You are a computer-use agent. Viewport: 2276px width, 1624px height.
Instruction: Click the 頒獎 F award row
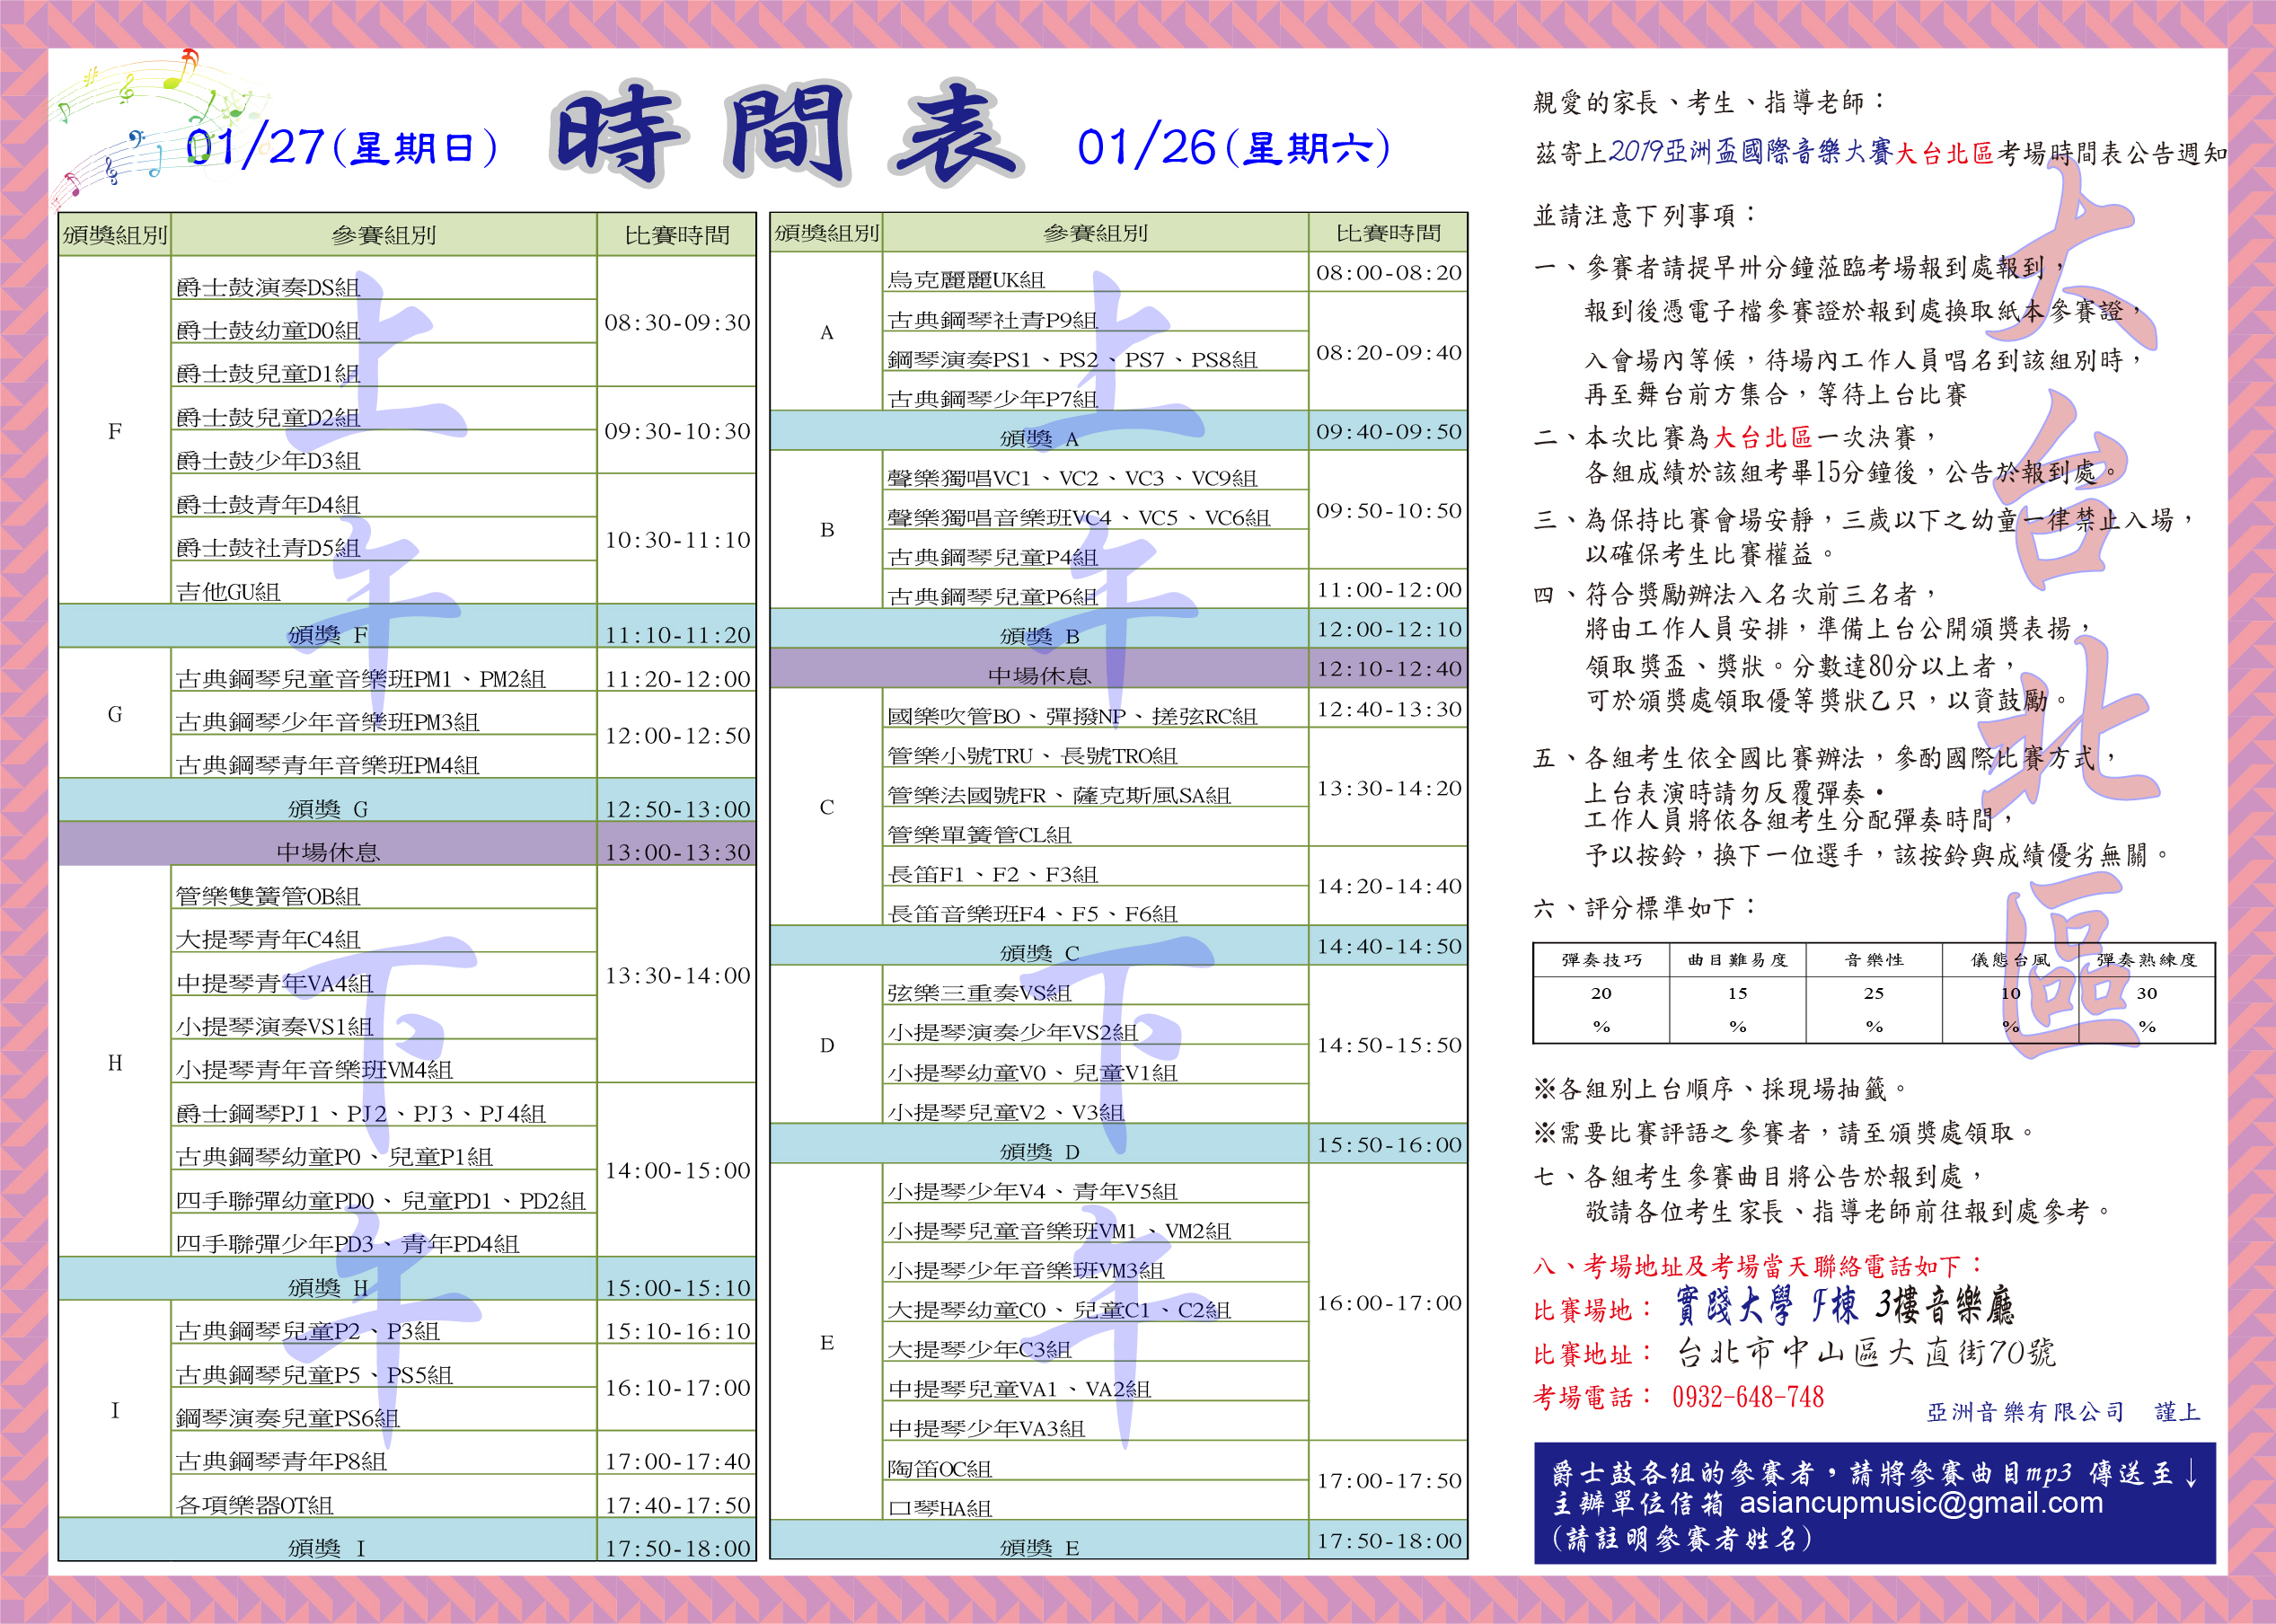click(x=328, y=634)
